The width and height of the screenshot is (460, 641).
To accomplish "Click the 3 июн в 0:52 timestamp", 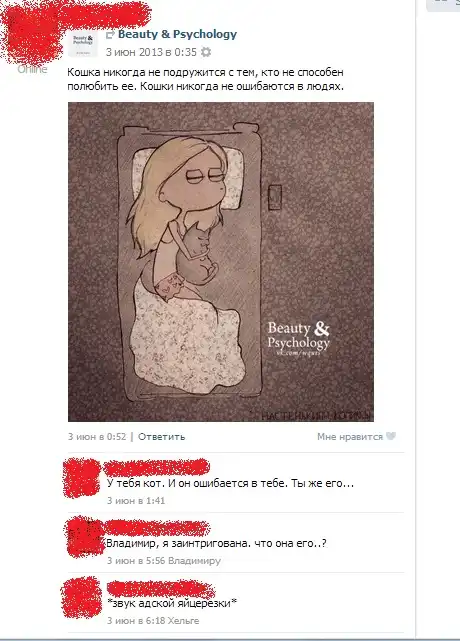I will coord(97,437).
